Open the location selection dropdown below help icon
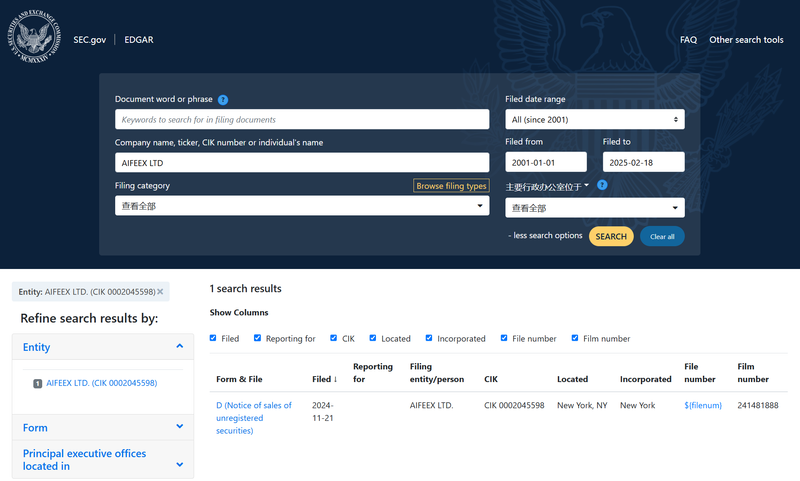This screenshot has height=481, width=800. 595,208
